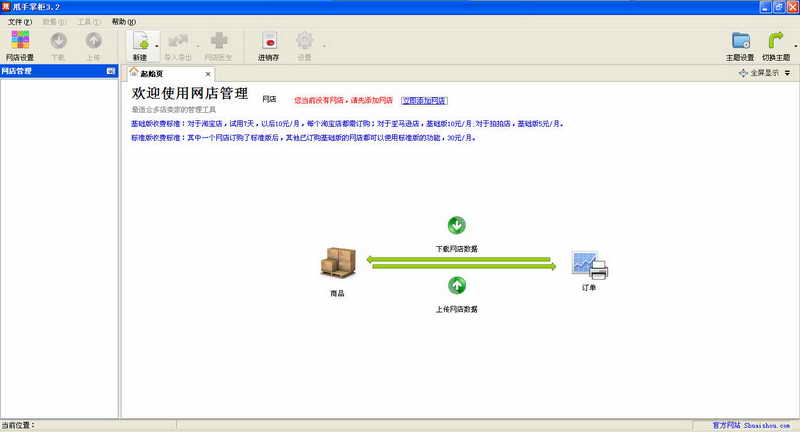
Task: Open 主题设置 folder icon
Action: [x=740, y=40]
